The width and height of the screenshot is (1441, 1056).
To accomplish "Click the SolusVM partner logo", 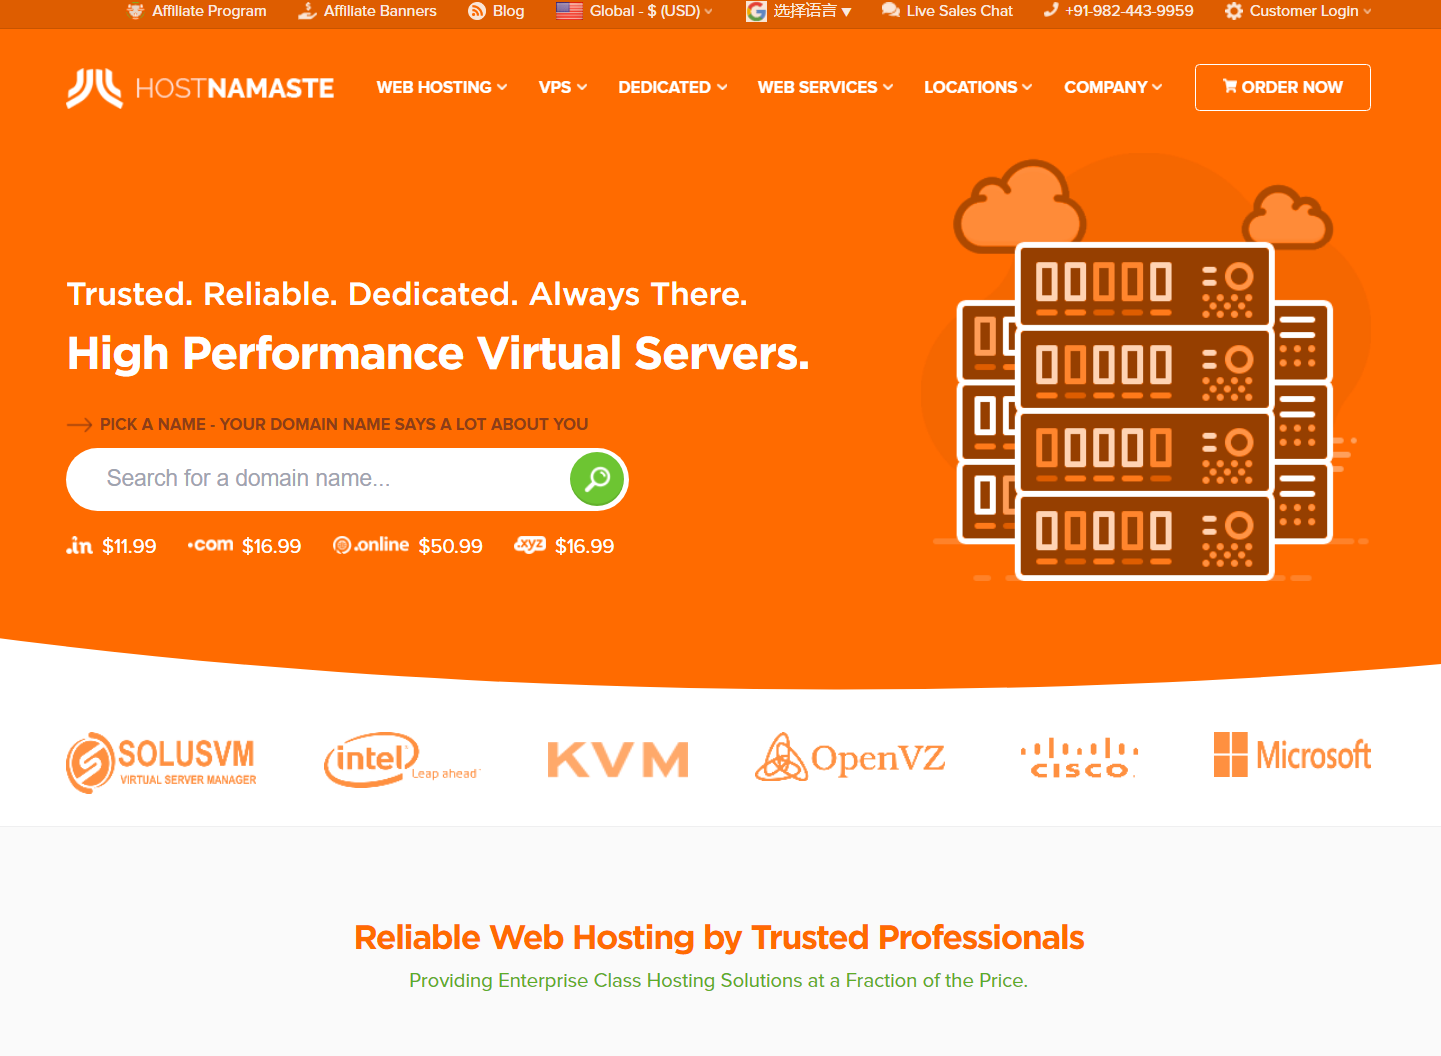I will coord(162,762).
